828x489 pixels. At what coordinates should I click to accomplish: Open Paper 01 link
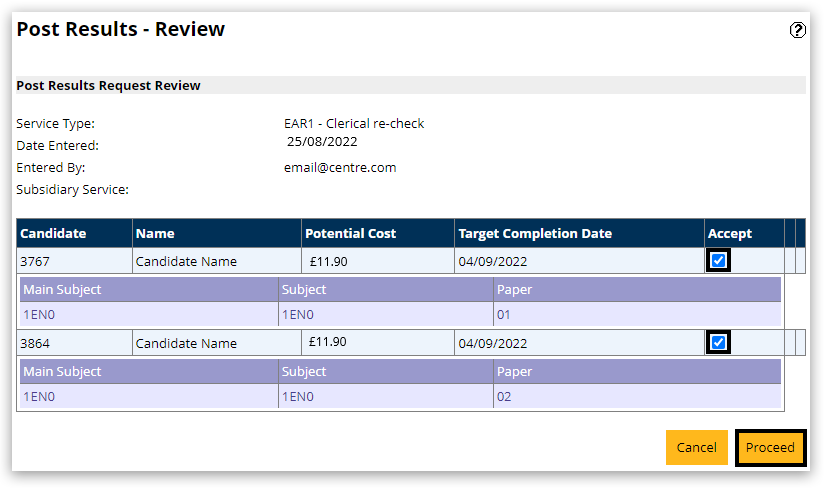pyautogui.click(x=504, y=314)
